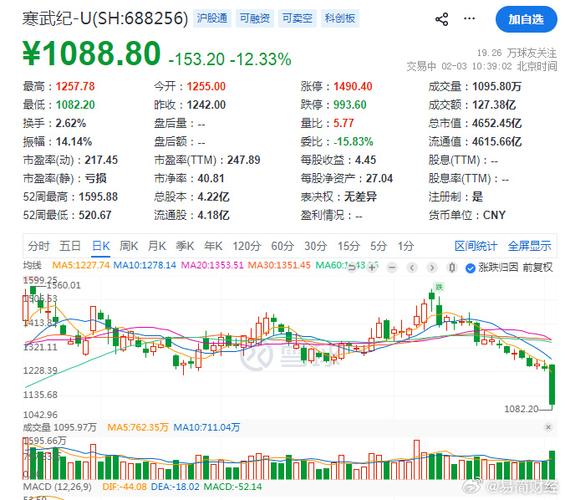Click the chart zoom out minus icon
The image size is (565, 500).
click(392, 268)
